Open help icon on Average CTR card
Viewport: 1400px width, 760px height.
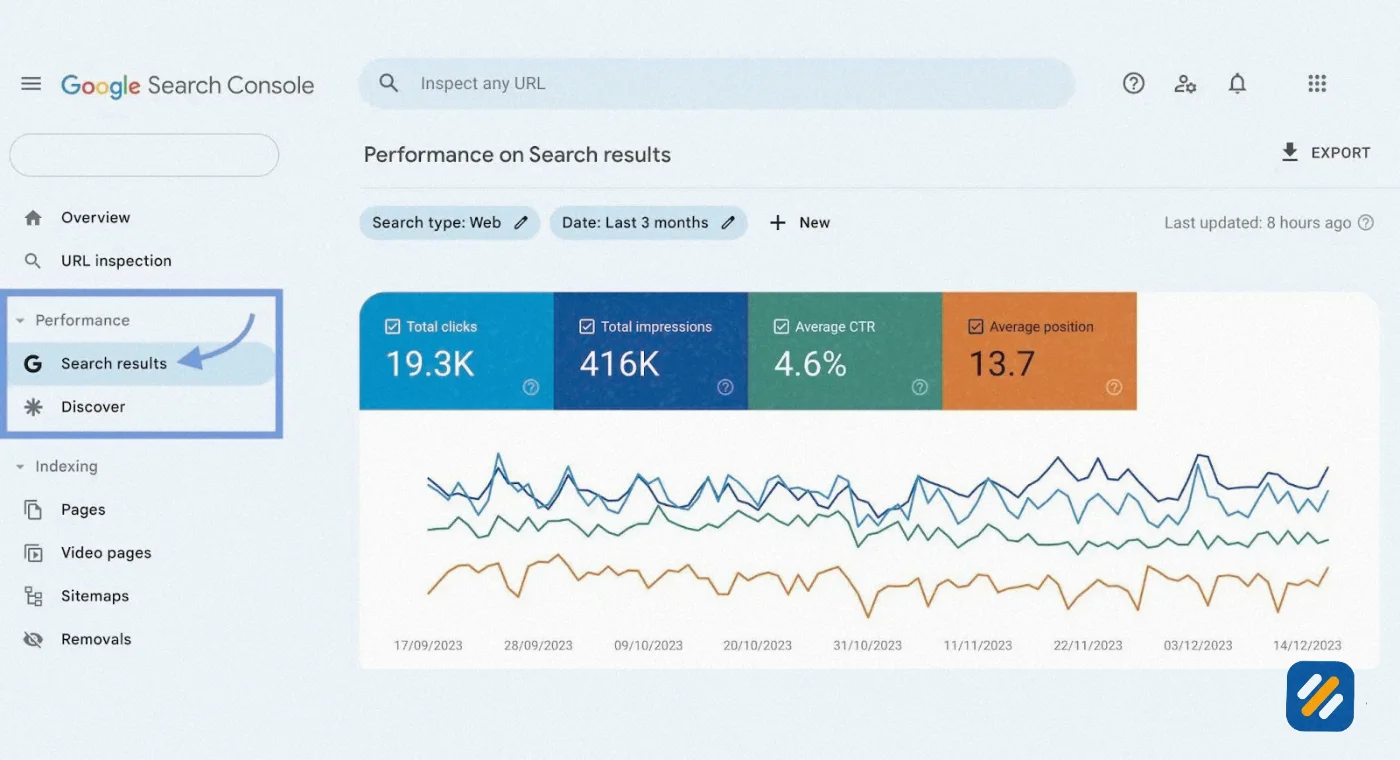tap(920, 388)
